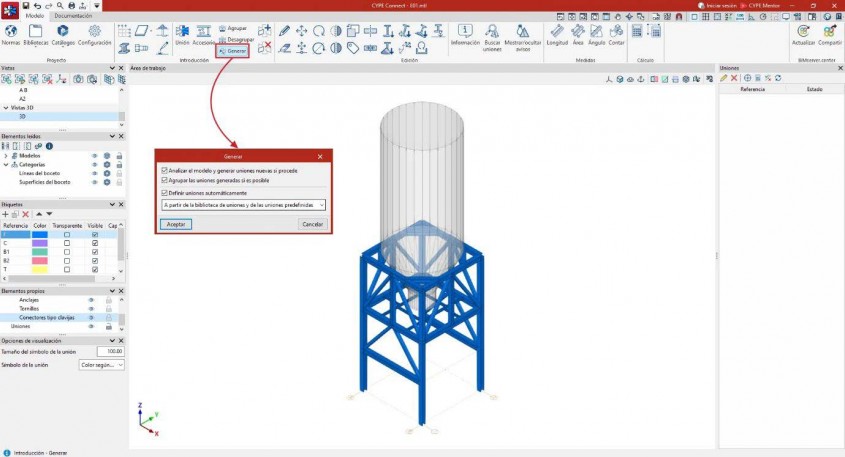The height and width of the screenshot is (457, 845).
Task: Click red X delete icon in Etiquetas panel
Action: pyautogui.click(x=25, y=214)
